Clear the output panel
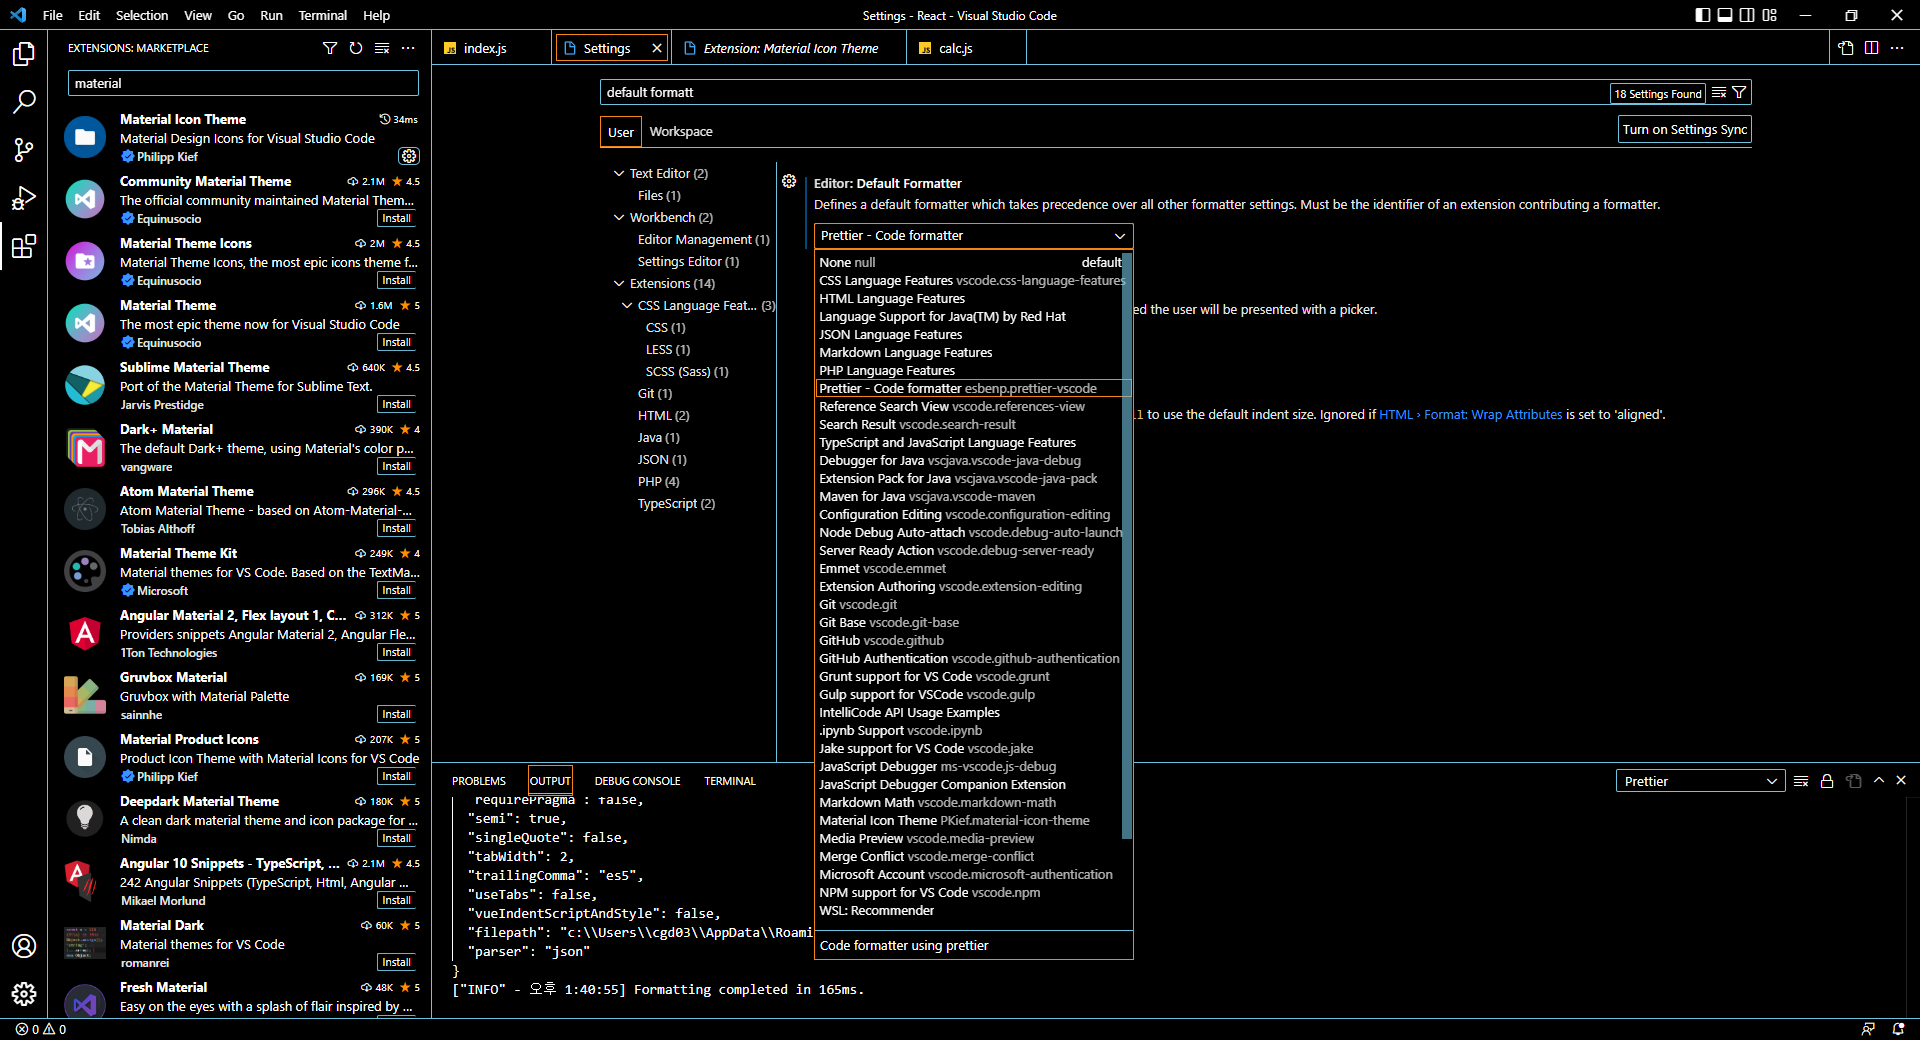 (x=1801, y=781)
